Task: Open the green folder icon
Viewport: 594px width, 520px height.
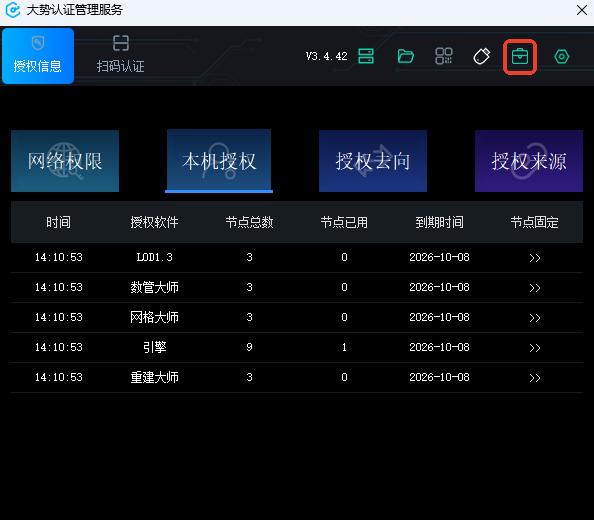Action: (x=405, y=56)
